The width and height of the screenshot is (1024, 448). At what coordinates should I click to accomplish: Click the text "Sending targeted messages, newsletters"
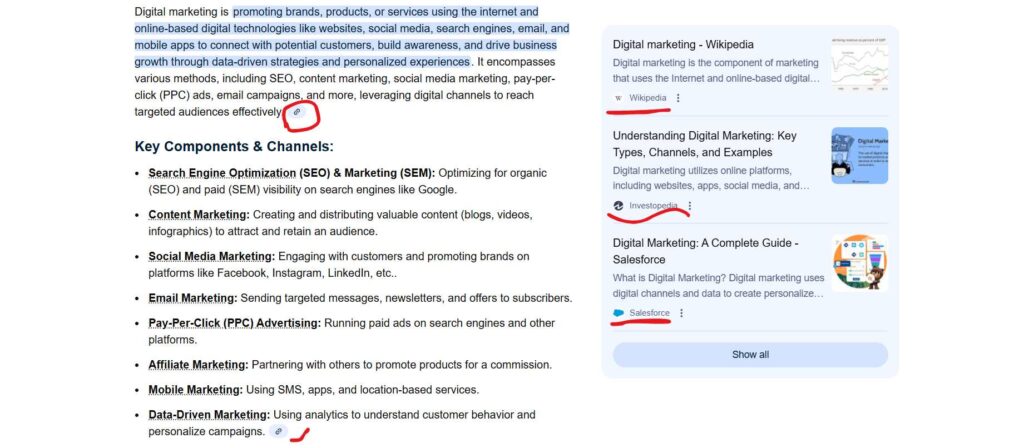point(344,298)
